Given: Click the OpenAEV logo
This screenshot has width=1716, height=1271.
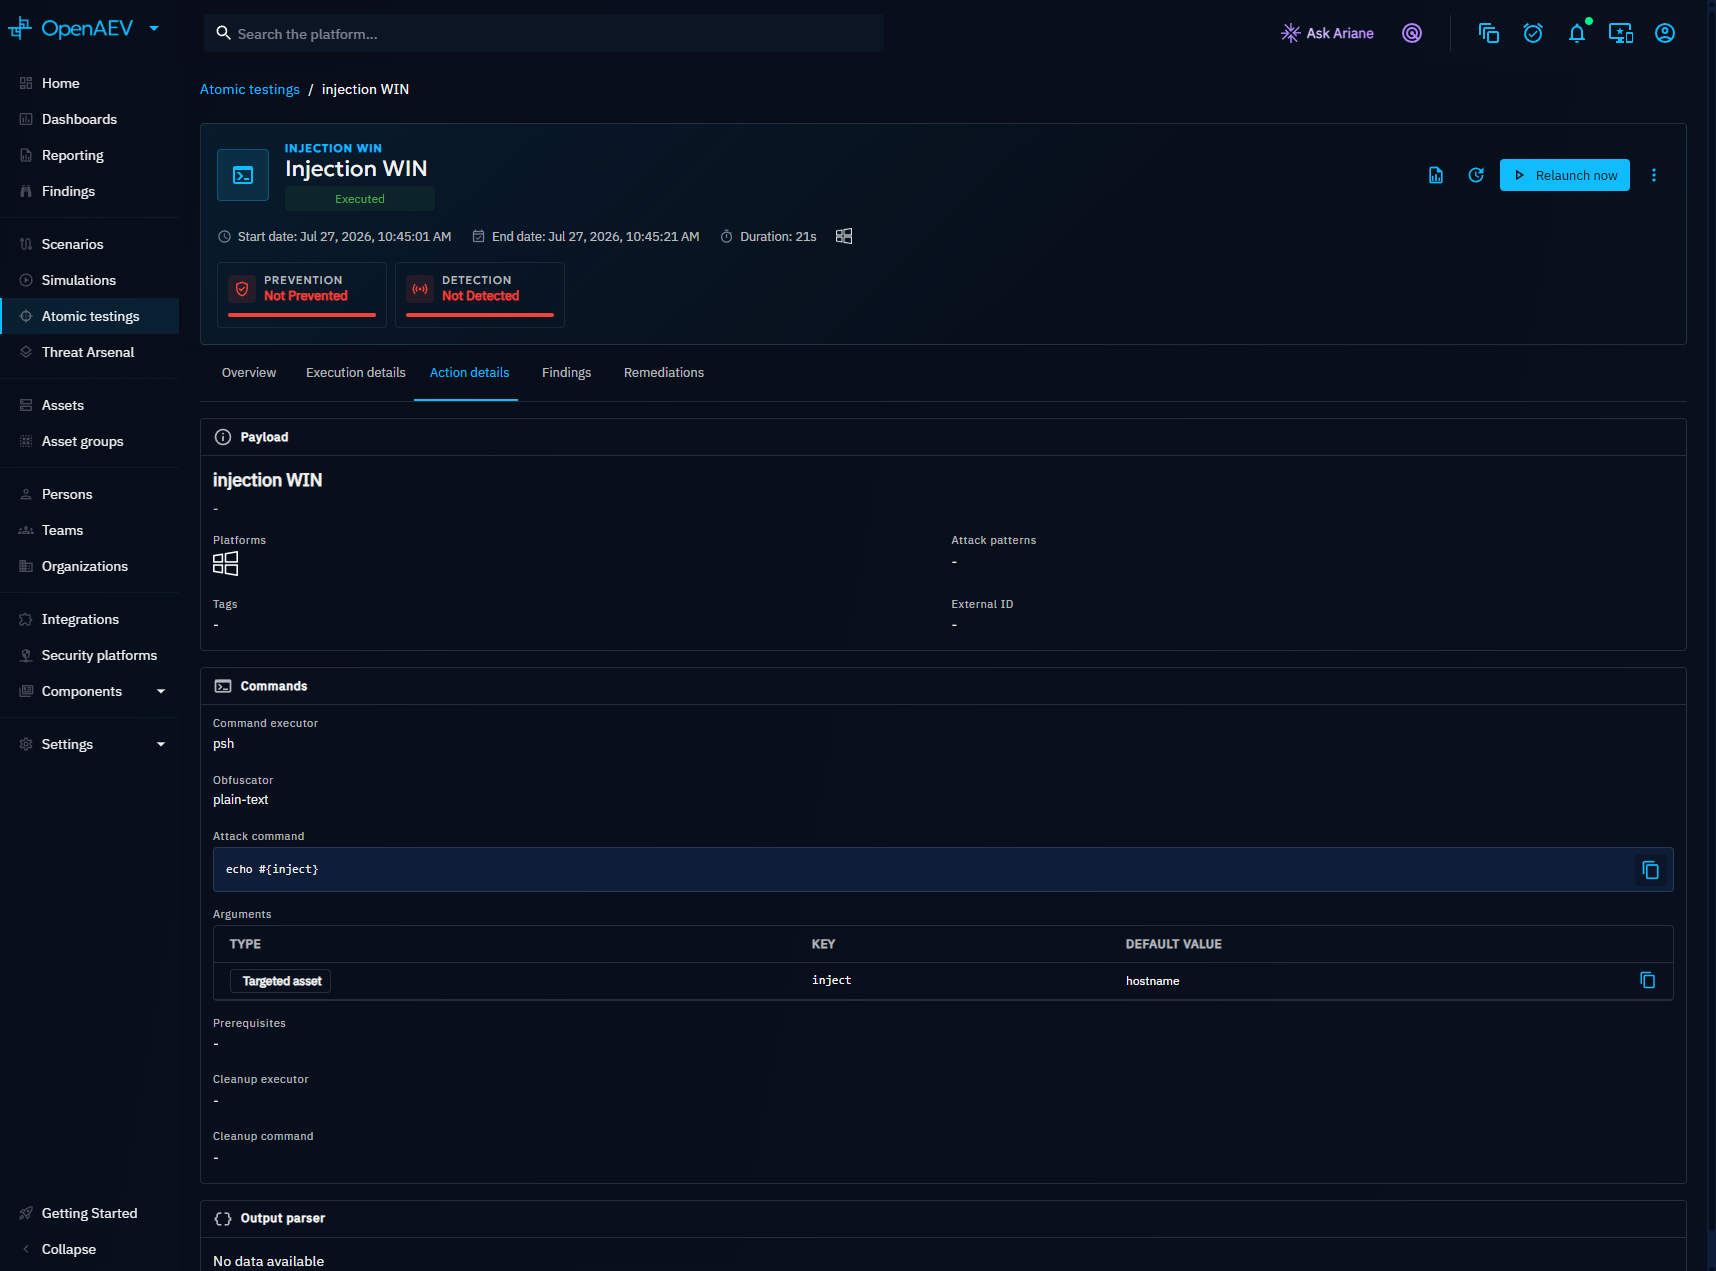Looking at the screenshot, I should coord(71,29).
